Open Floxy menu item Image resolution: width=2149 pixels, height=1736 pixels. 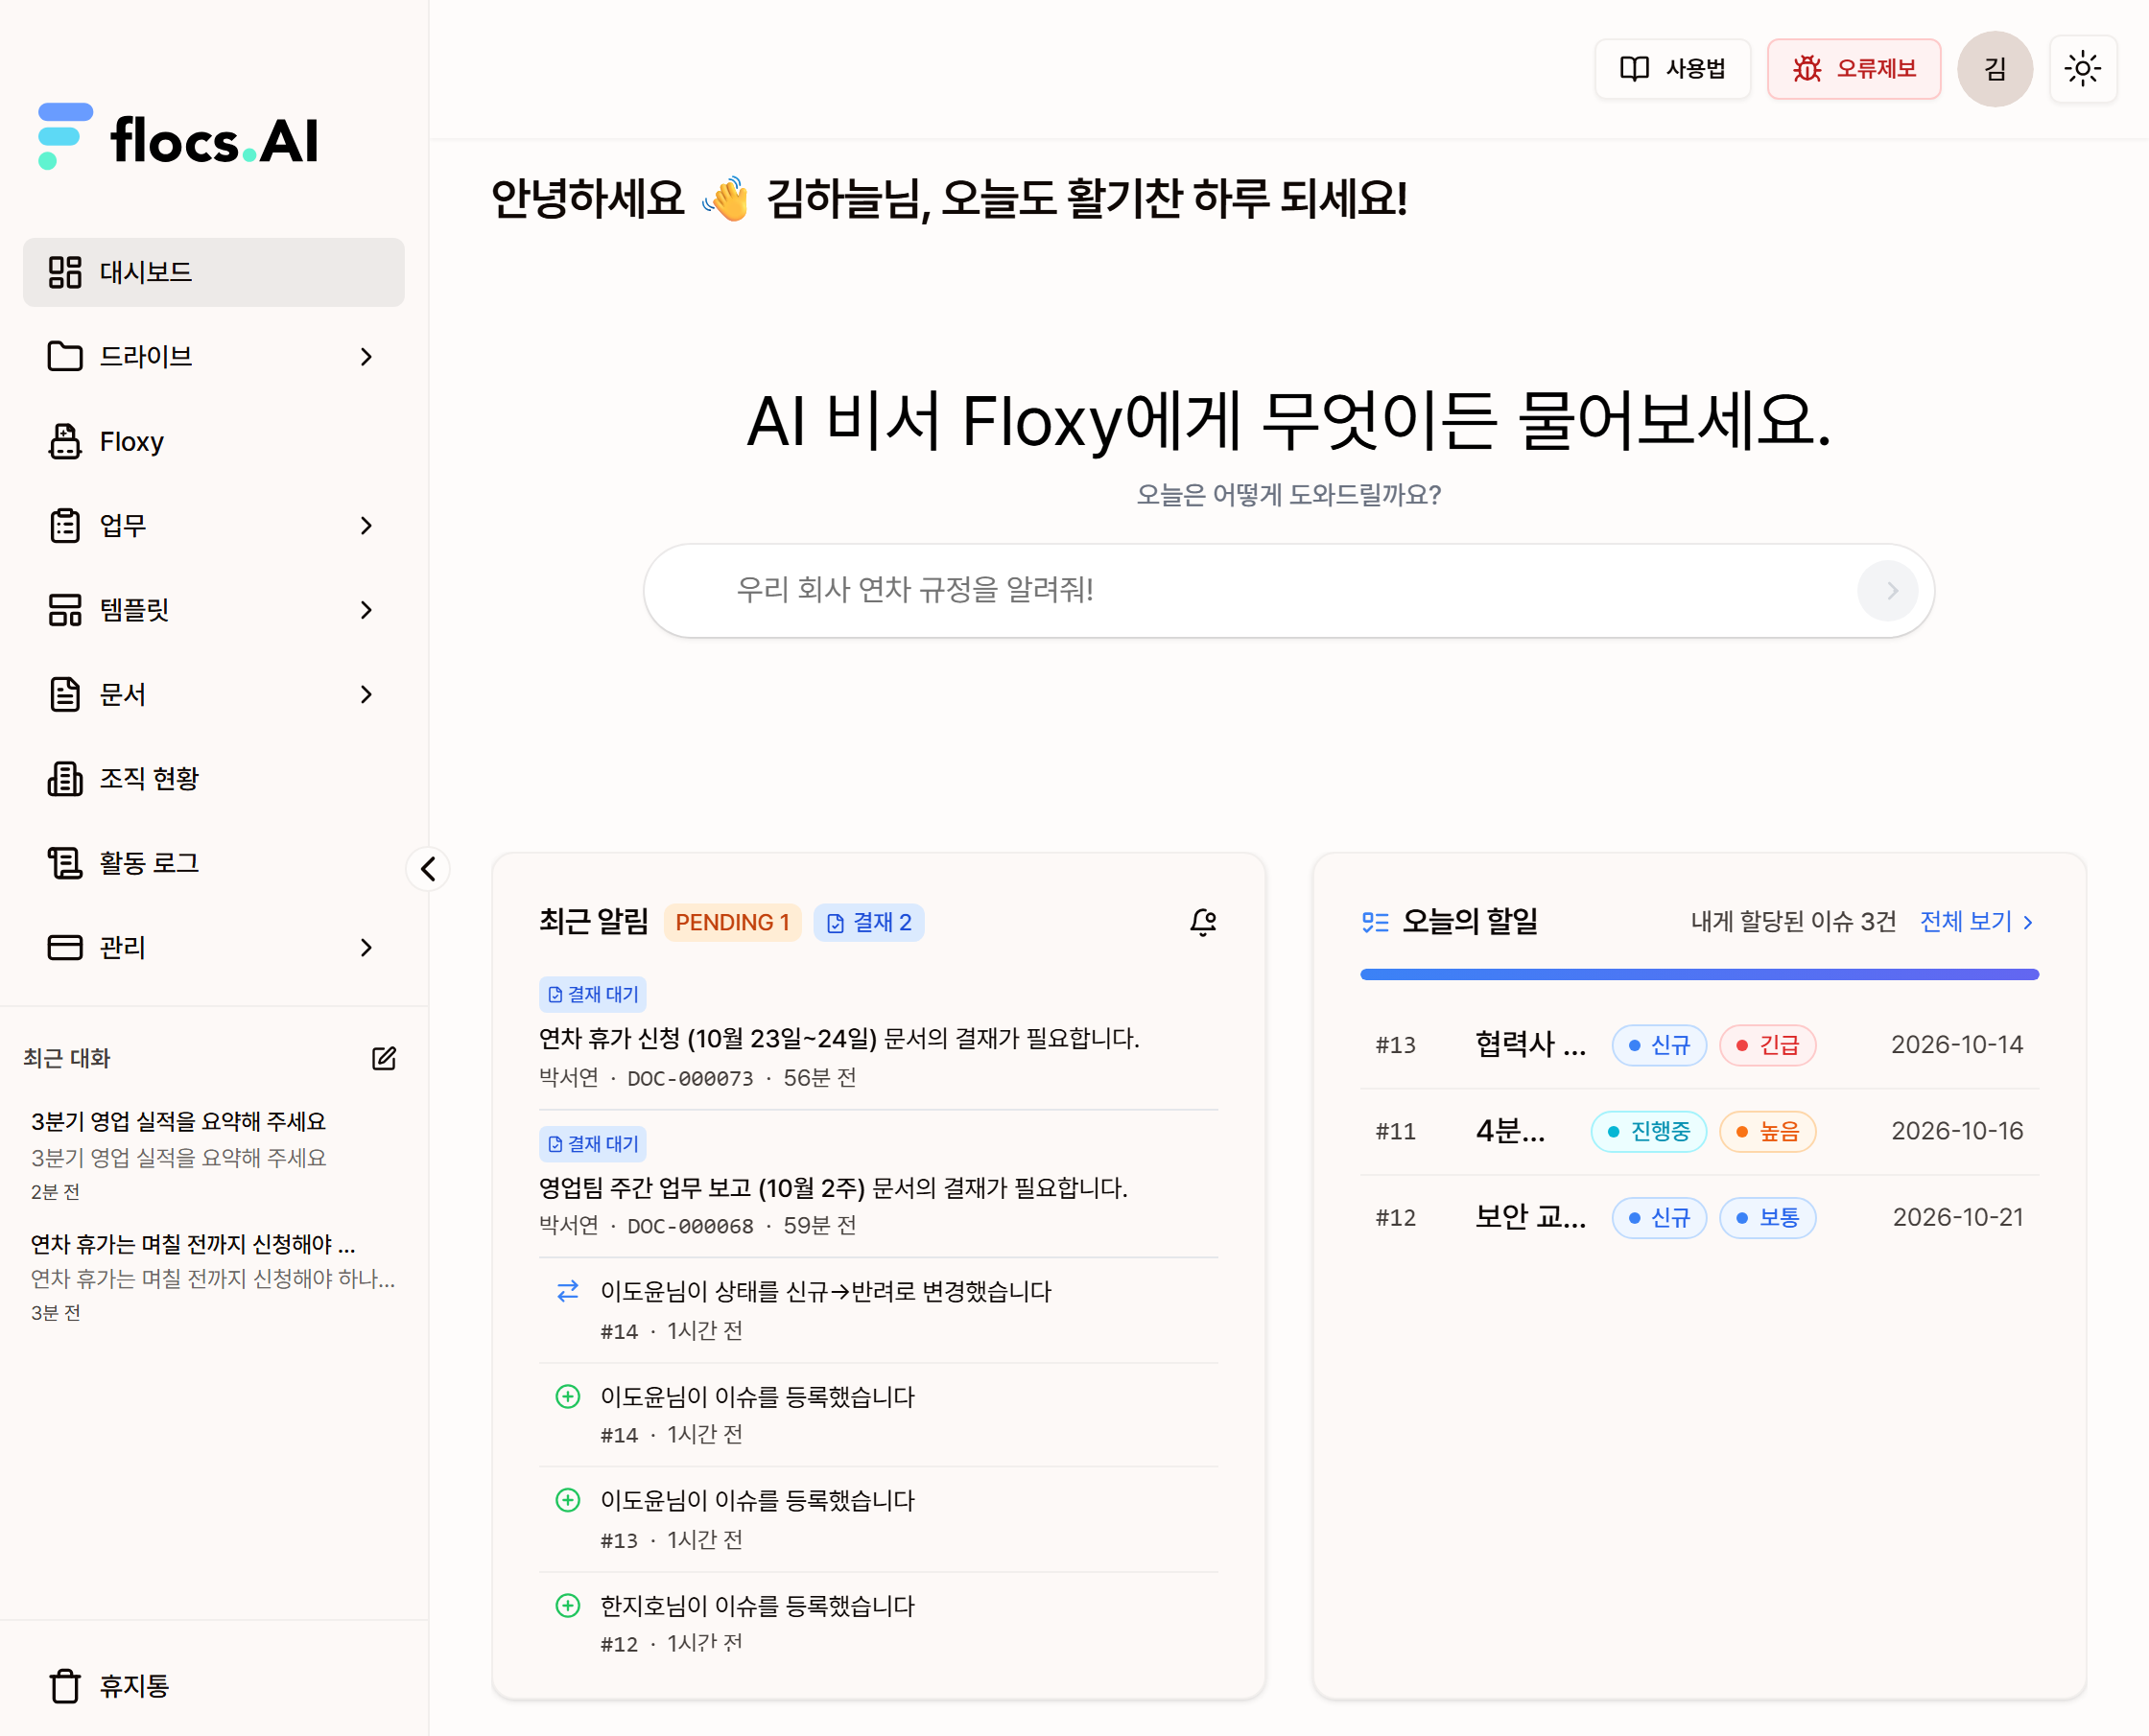point(213,441)
